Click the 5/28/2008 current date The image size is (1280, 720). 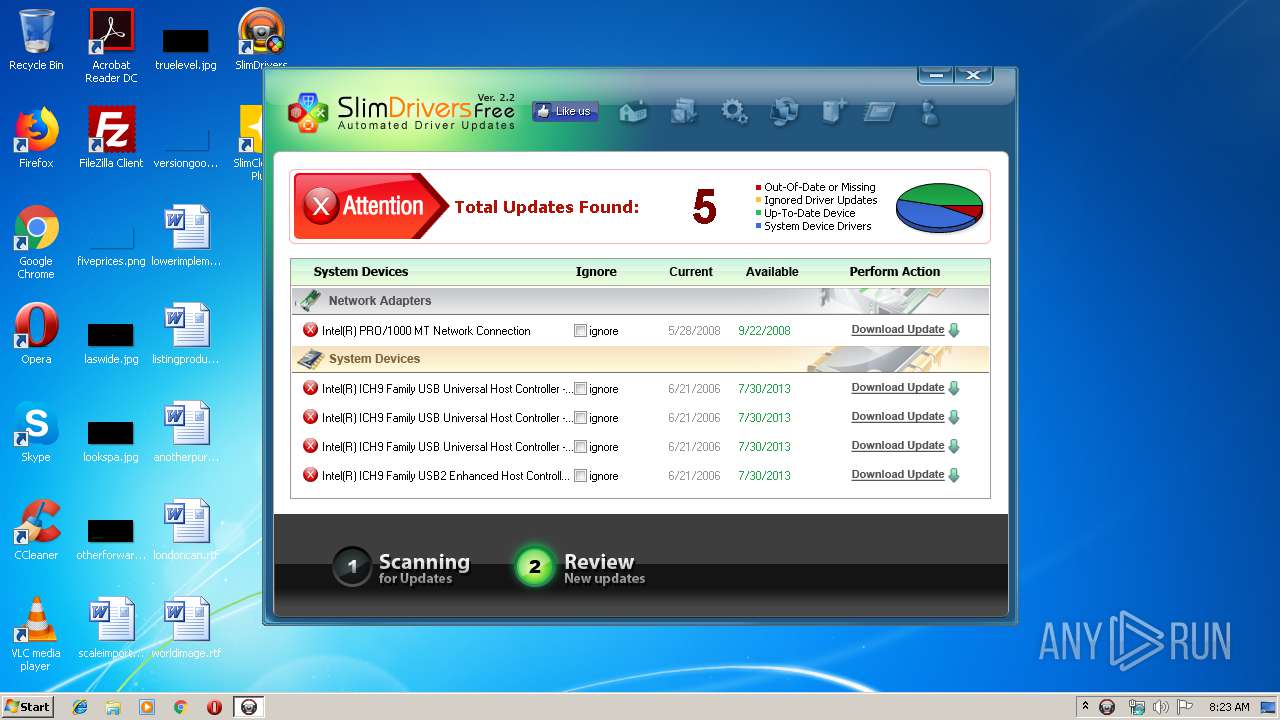pos(694,331)
